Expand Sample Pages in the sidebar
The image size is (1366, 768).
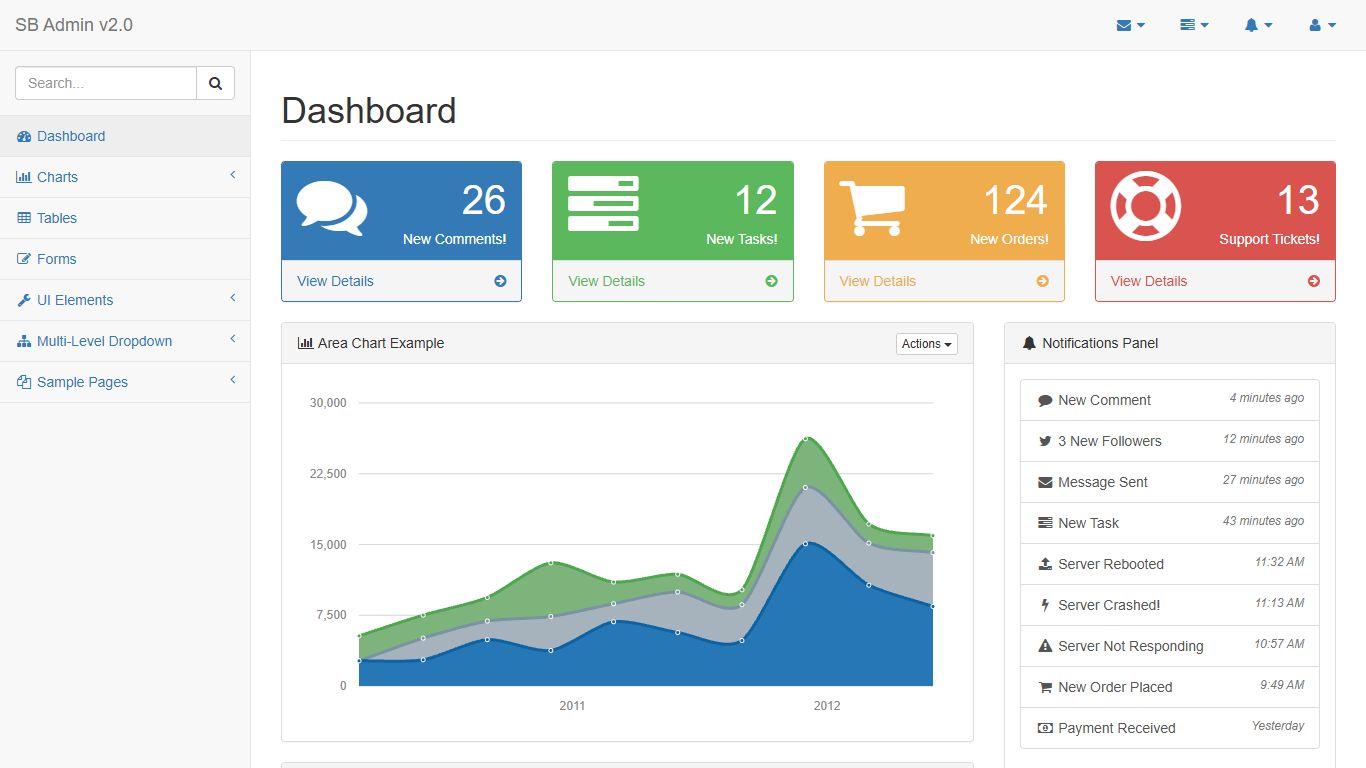coord(125,382)
